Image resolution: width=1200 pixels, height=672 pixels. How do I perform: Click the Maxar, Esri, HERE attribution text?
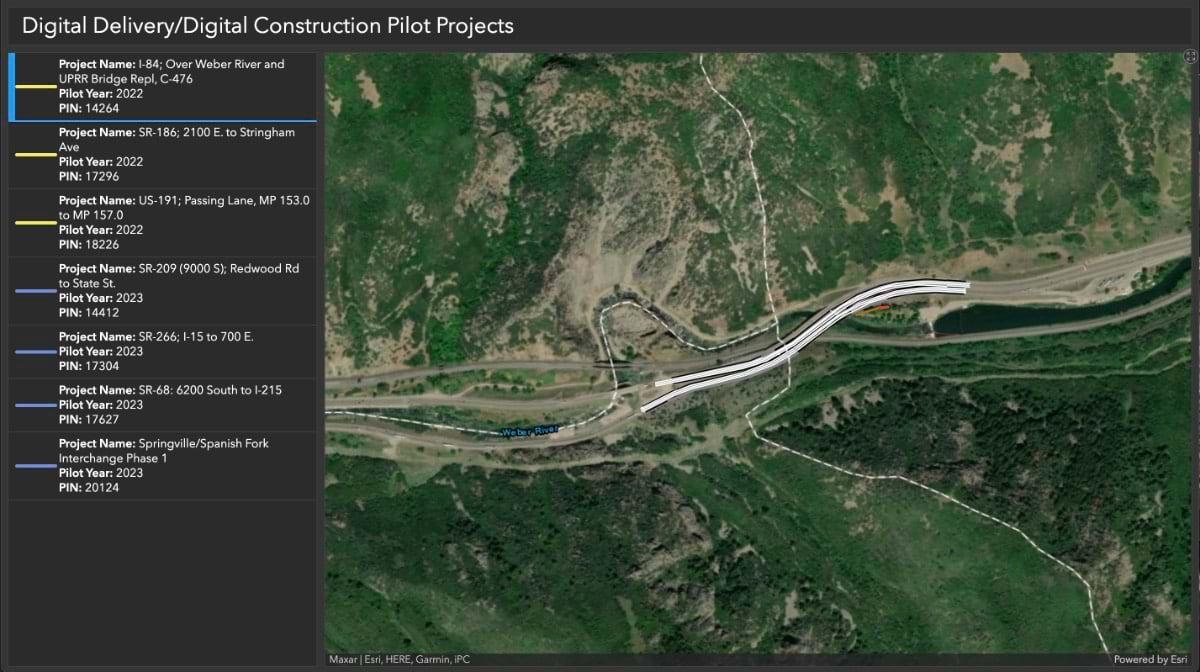pos(399,659)
